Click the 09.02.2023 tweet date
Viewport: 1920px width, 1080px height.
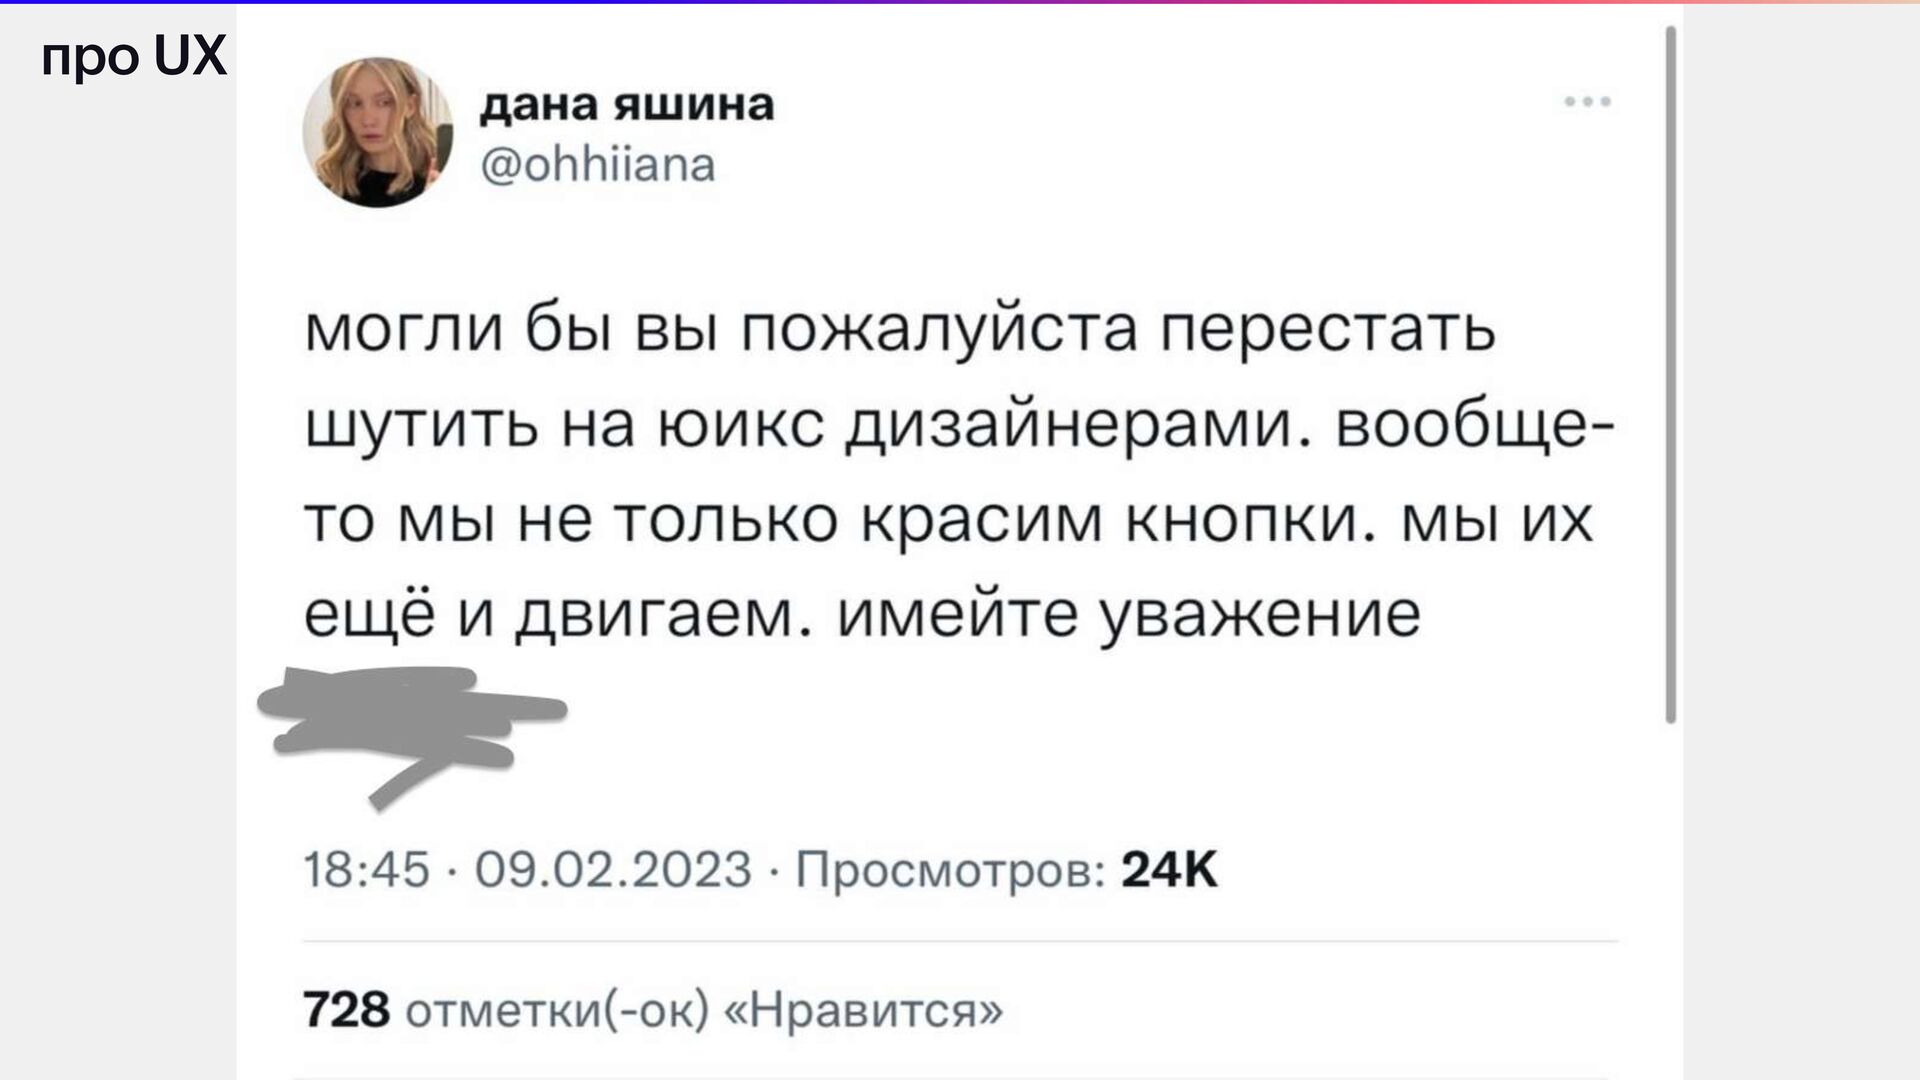pos(612,869)
